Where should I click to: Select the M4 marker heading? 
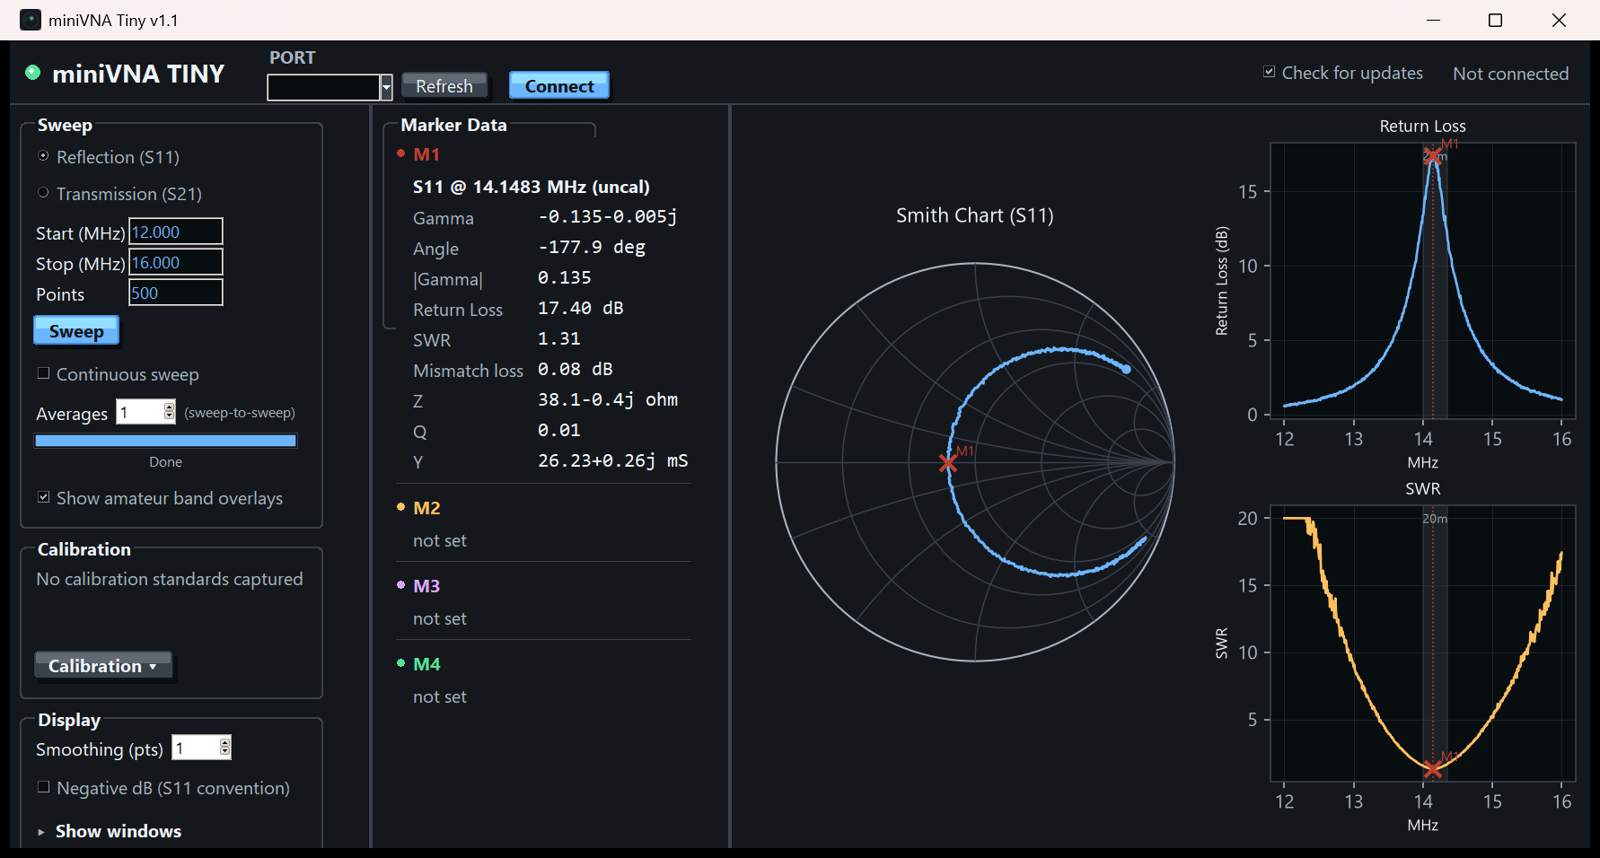[x=427, y=664]
